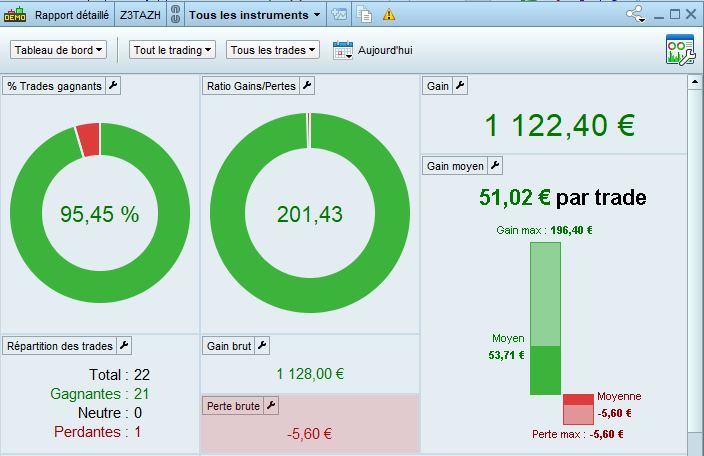Click the Gain brut header label

[229, 346]
